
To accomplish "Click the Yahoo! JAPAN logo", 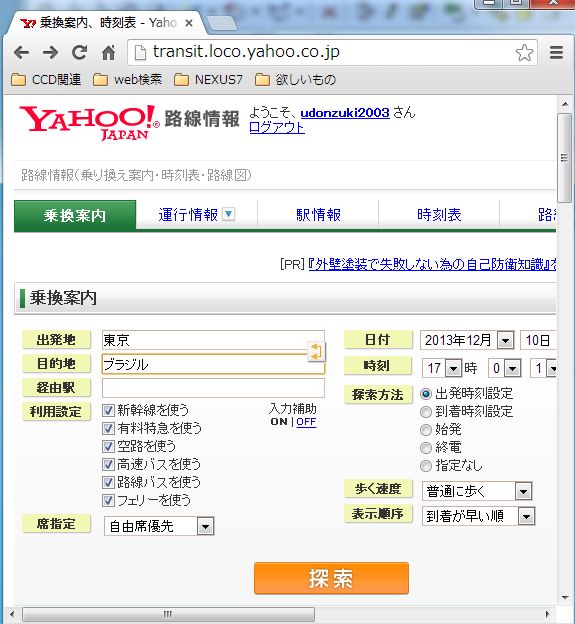I will [x=90, y=122].
